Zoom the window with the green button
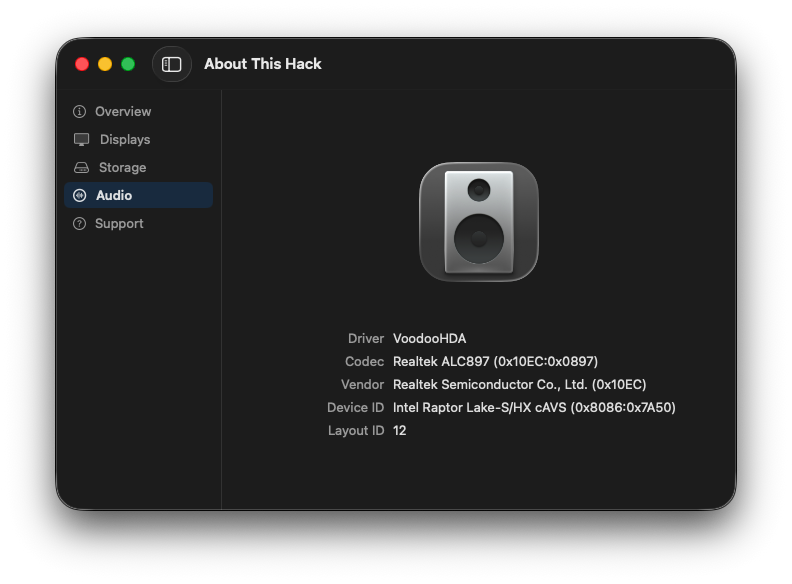This screenshot has width=792, height=584. point(128,64)
